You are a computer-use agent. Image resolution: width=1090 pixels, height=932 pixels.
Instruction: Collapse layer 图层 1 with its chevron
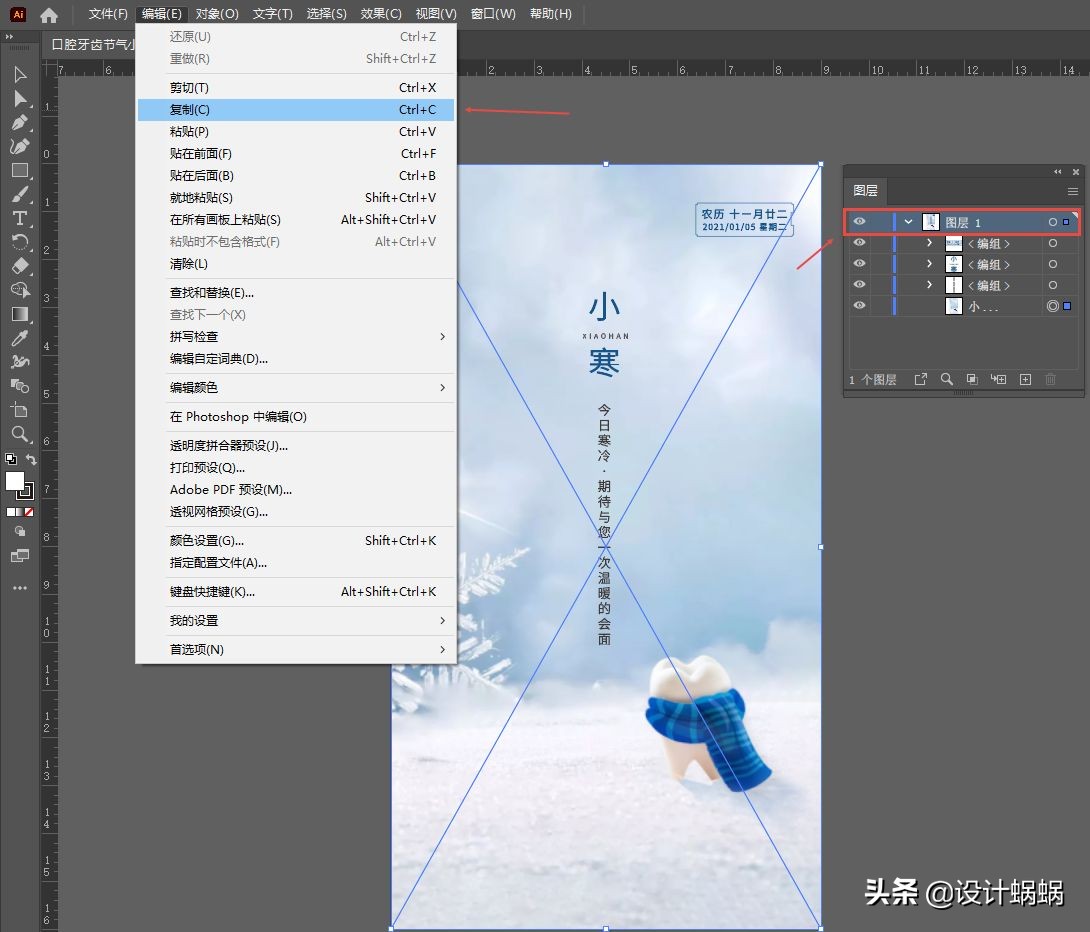pos(908,222)
